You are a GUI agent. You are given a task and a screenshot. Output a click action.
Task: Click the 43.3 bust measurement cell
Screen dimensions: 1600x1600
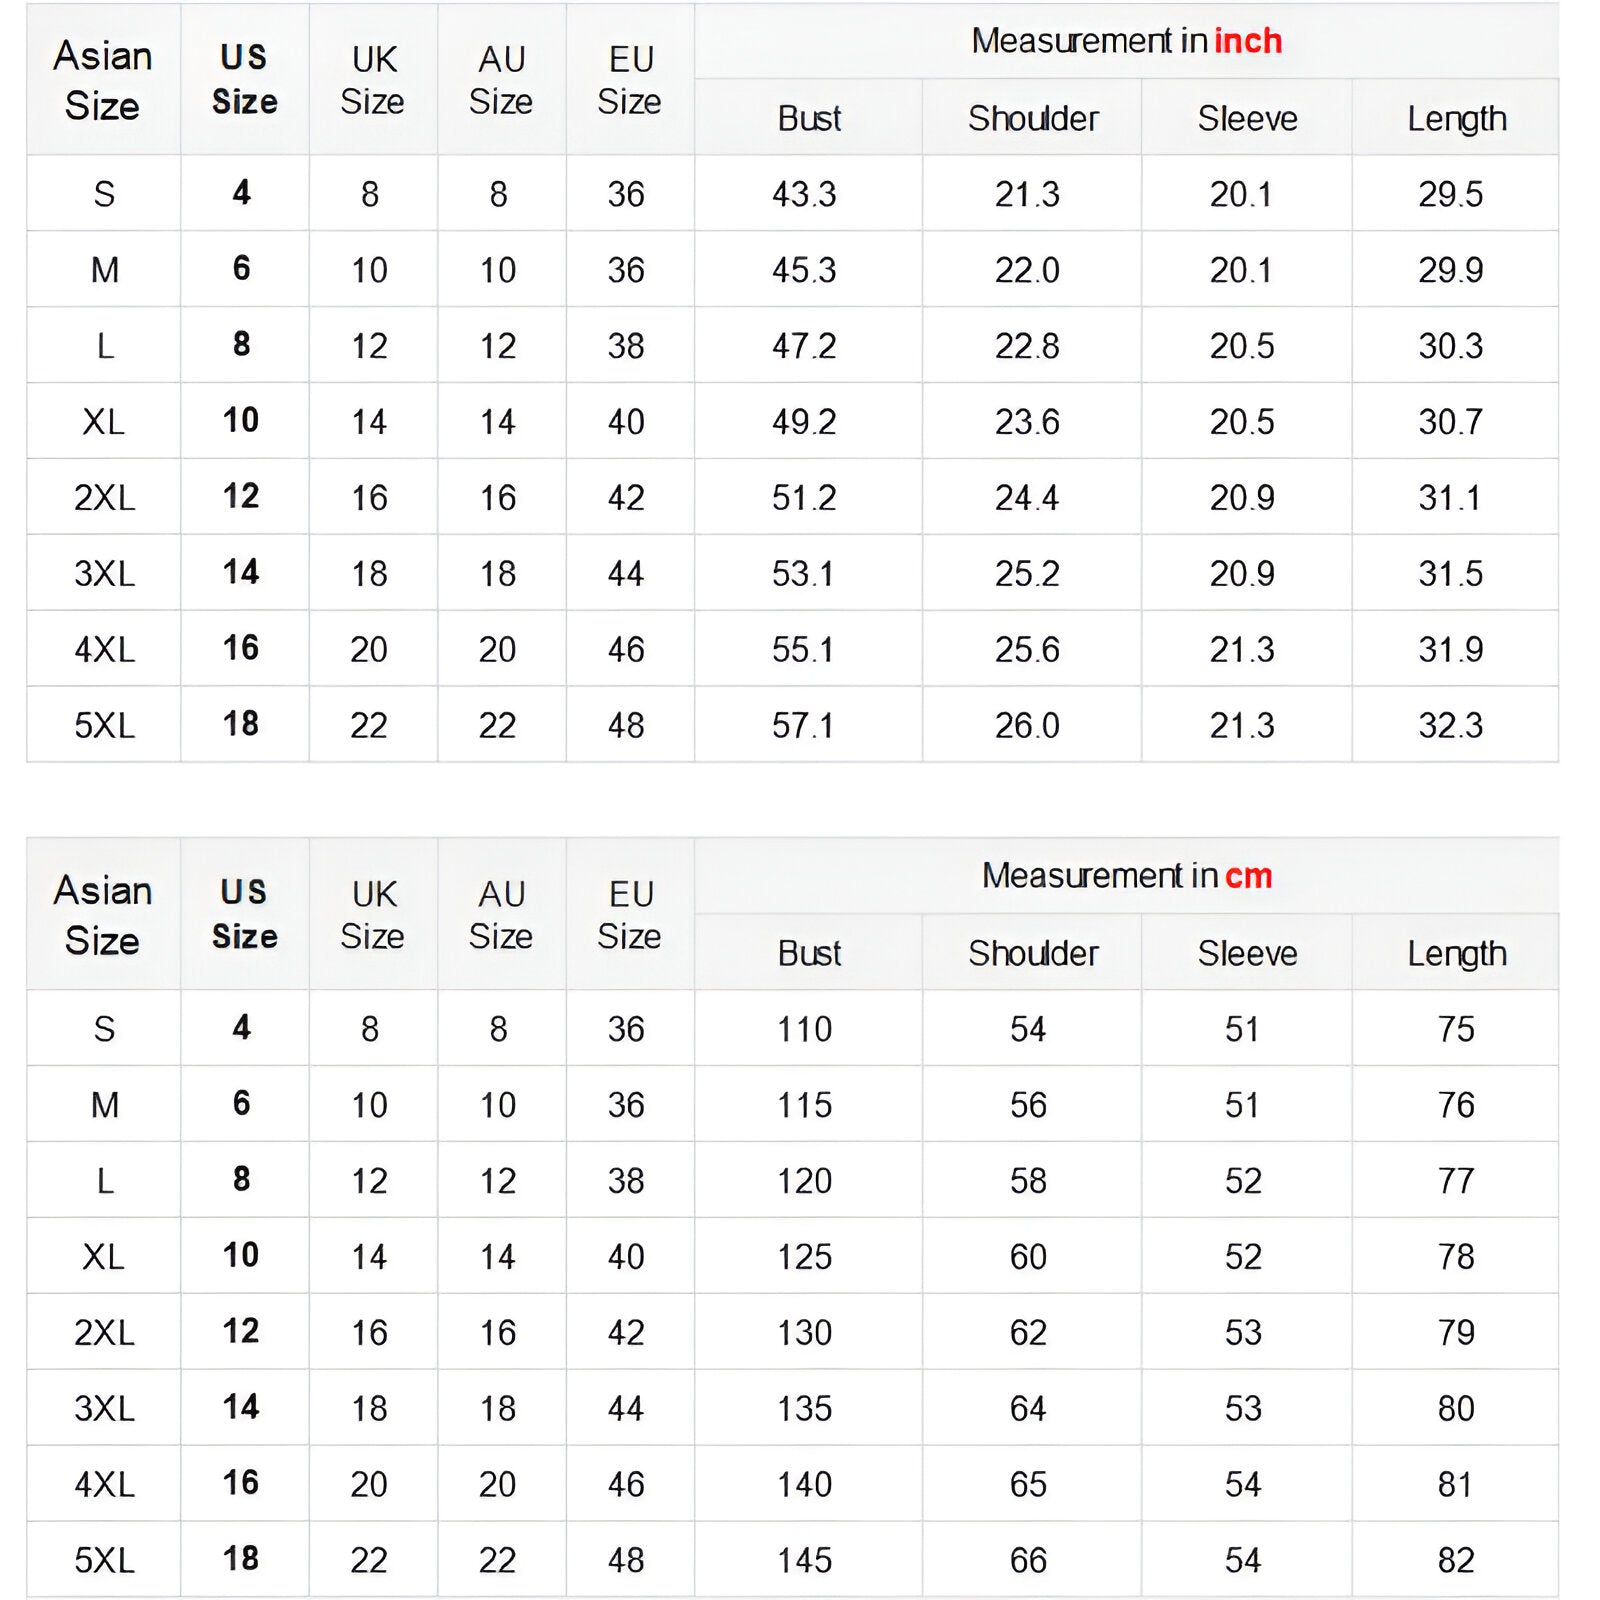pyautogui.click(x=804, y=194)
